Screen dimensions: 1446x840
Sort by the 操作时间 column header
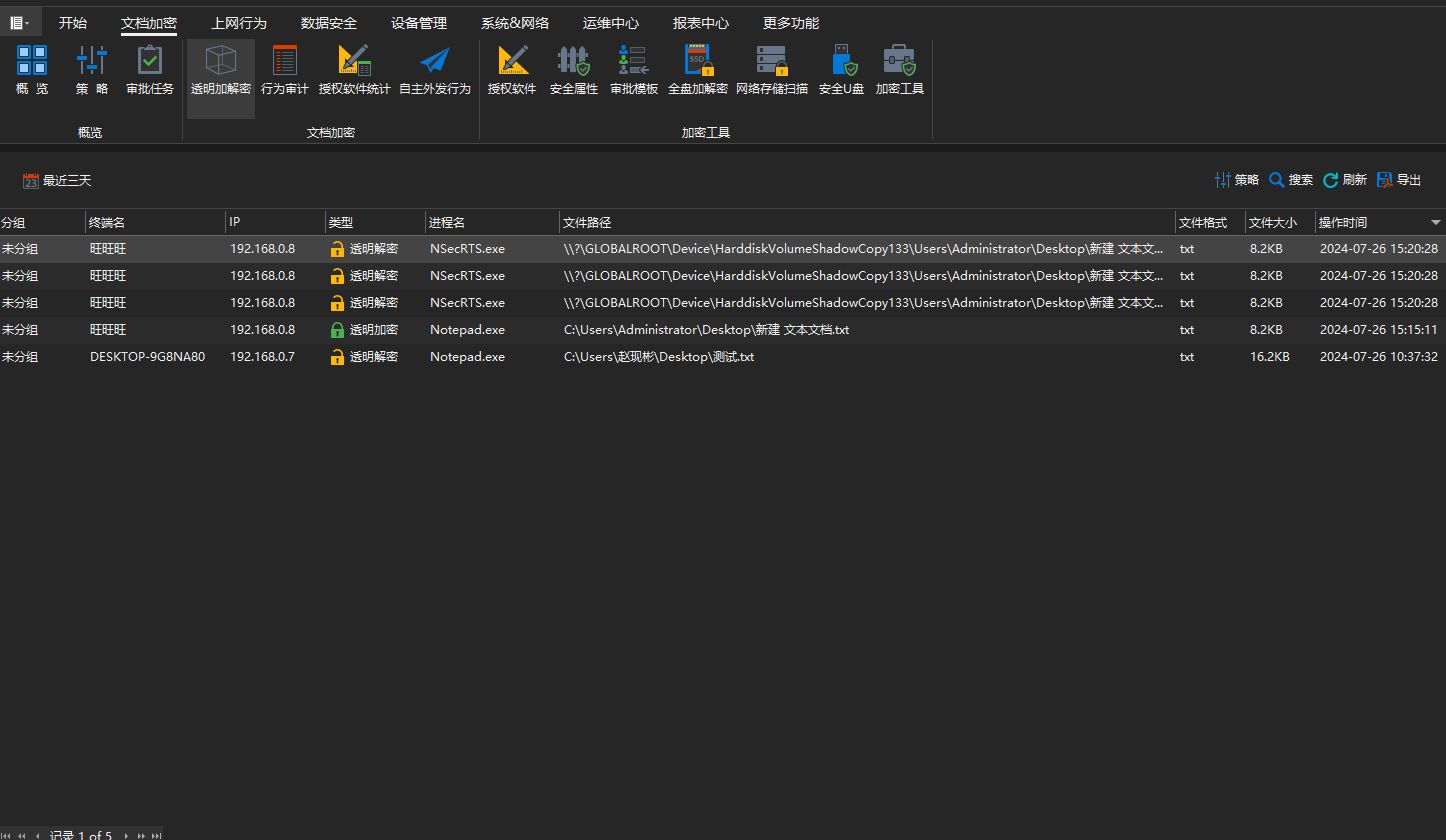click(x=1380, y=223)
